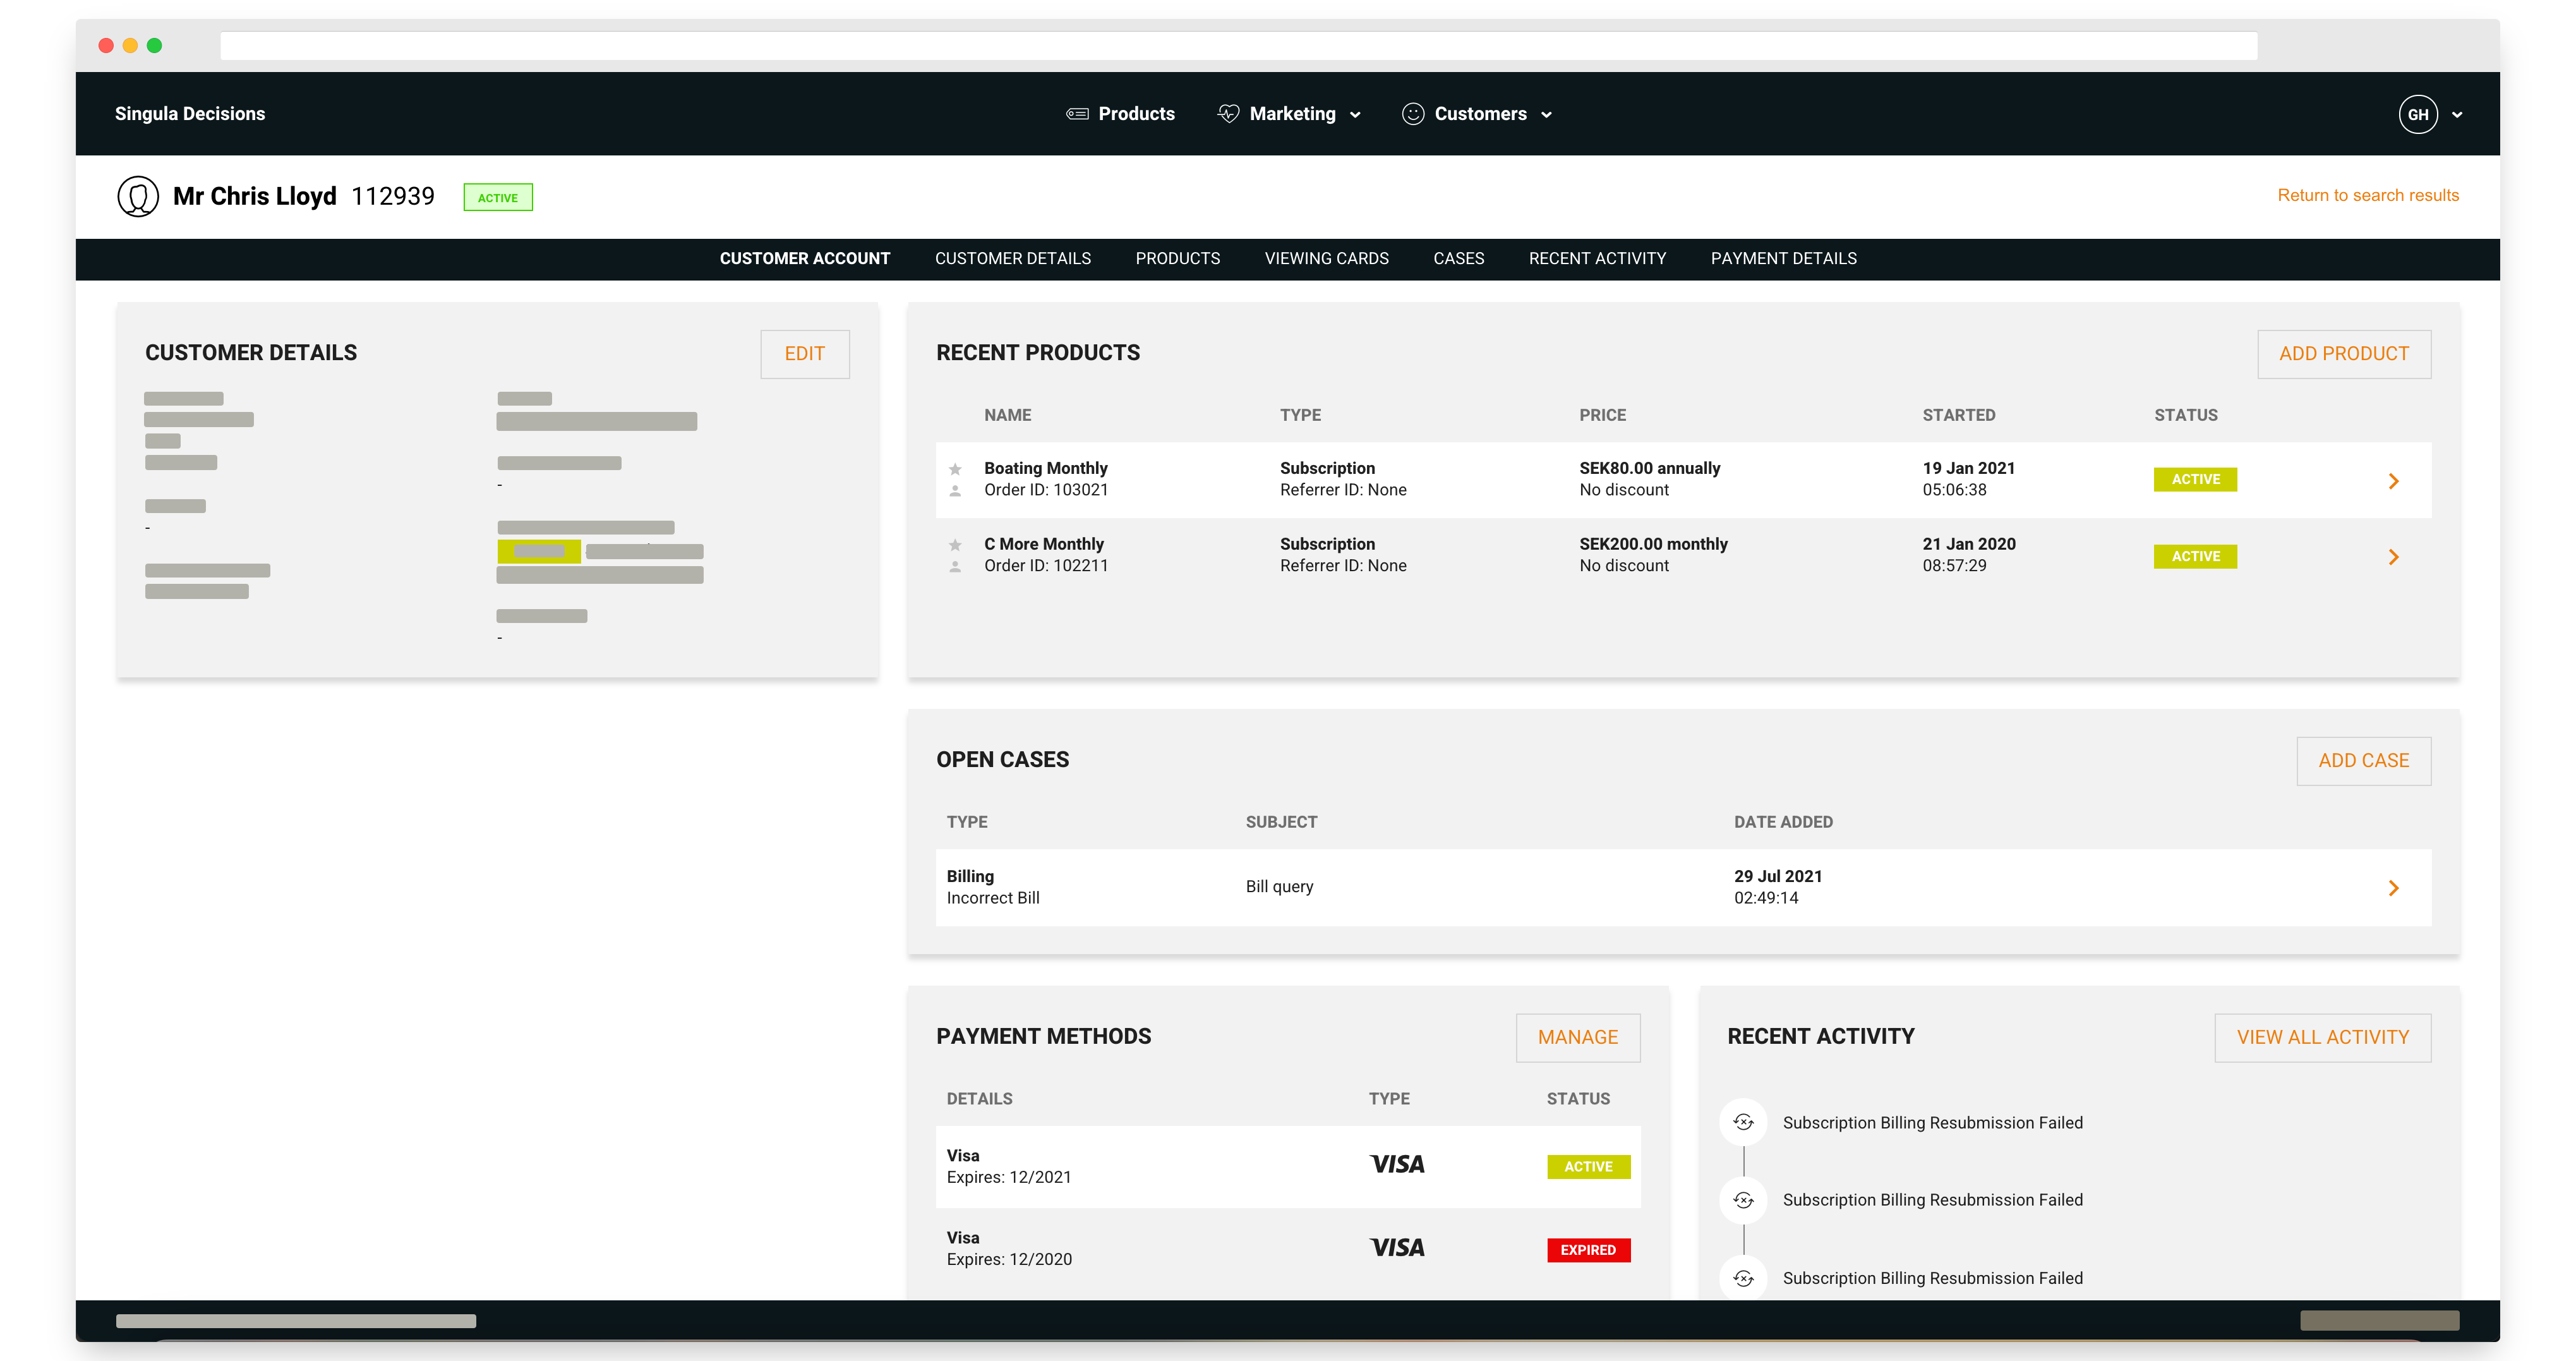The width and height of the screenshot is (2576, 1361).
Task: Switch to the Products tab
Action: pos(1177,258)
